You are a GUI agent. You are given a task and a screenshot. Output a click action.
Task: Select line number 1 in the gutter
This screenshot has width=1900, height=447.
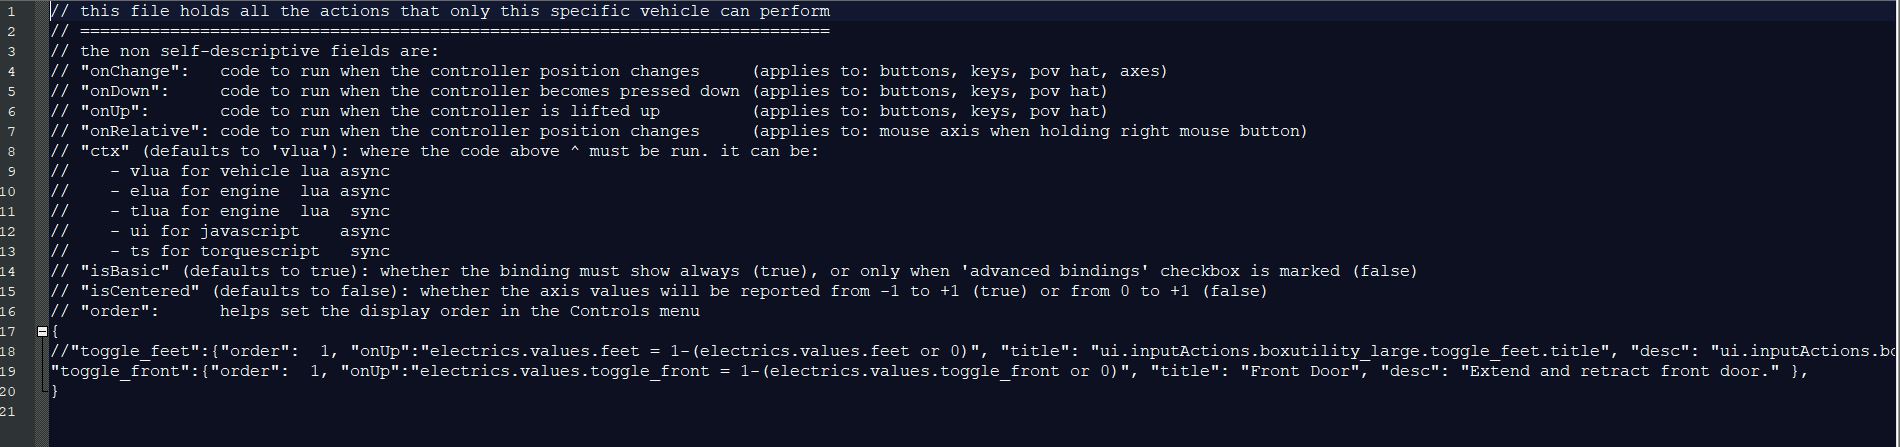[11, 11]
